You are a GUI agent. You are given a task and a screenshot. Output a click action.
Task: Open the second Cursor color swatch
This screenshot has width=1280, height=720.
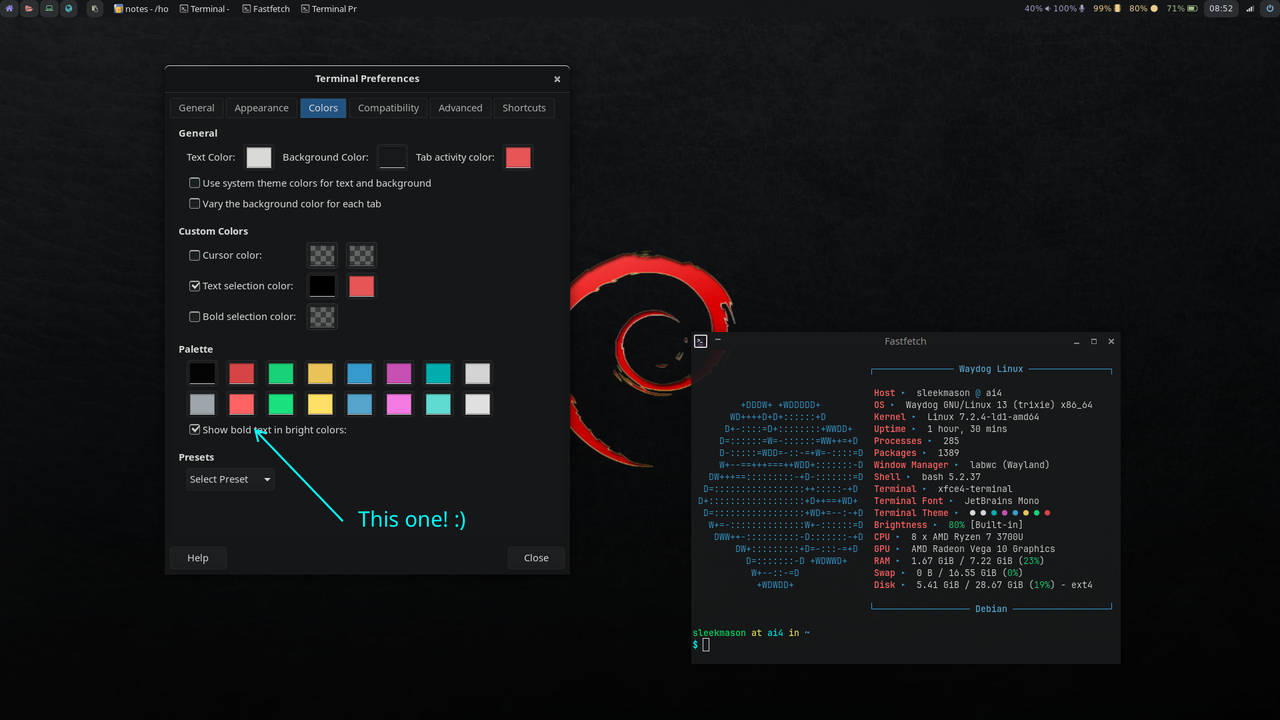[361, 255]
